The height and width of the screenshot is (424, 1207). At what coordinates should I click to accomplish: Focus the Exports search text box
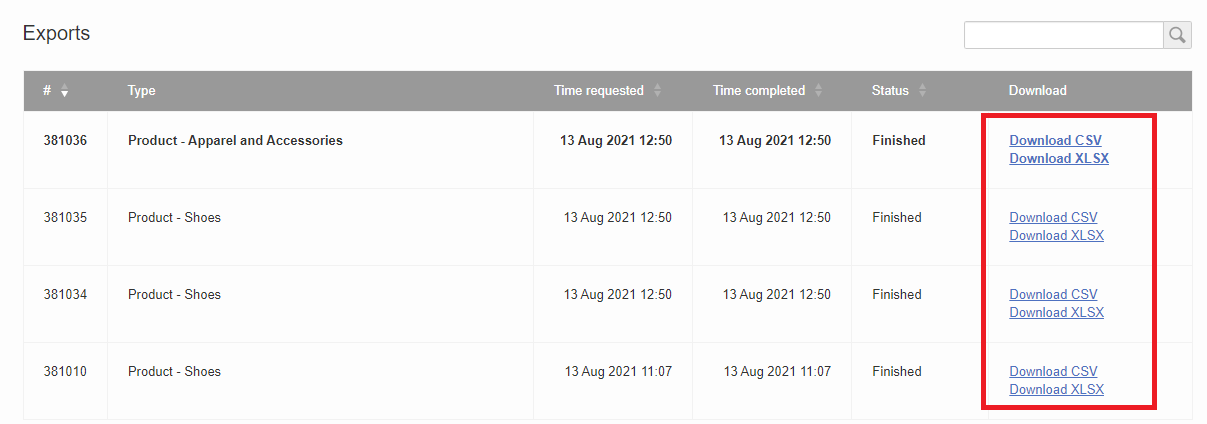pos(1063,35)
